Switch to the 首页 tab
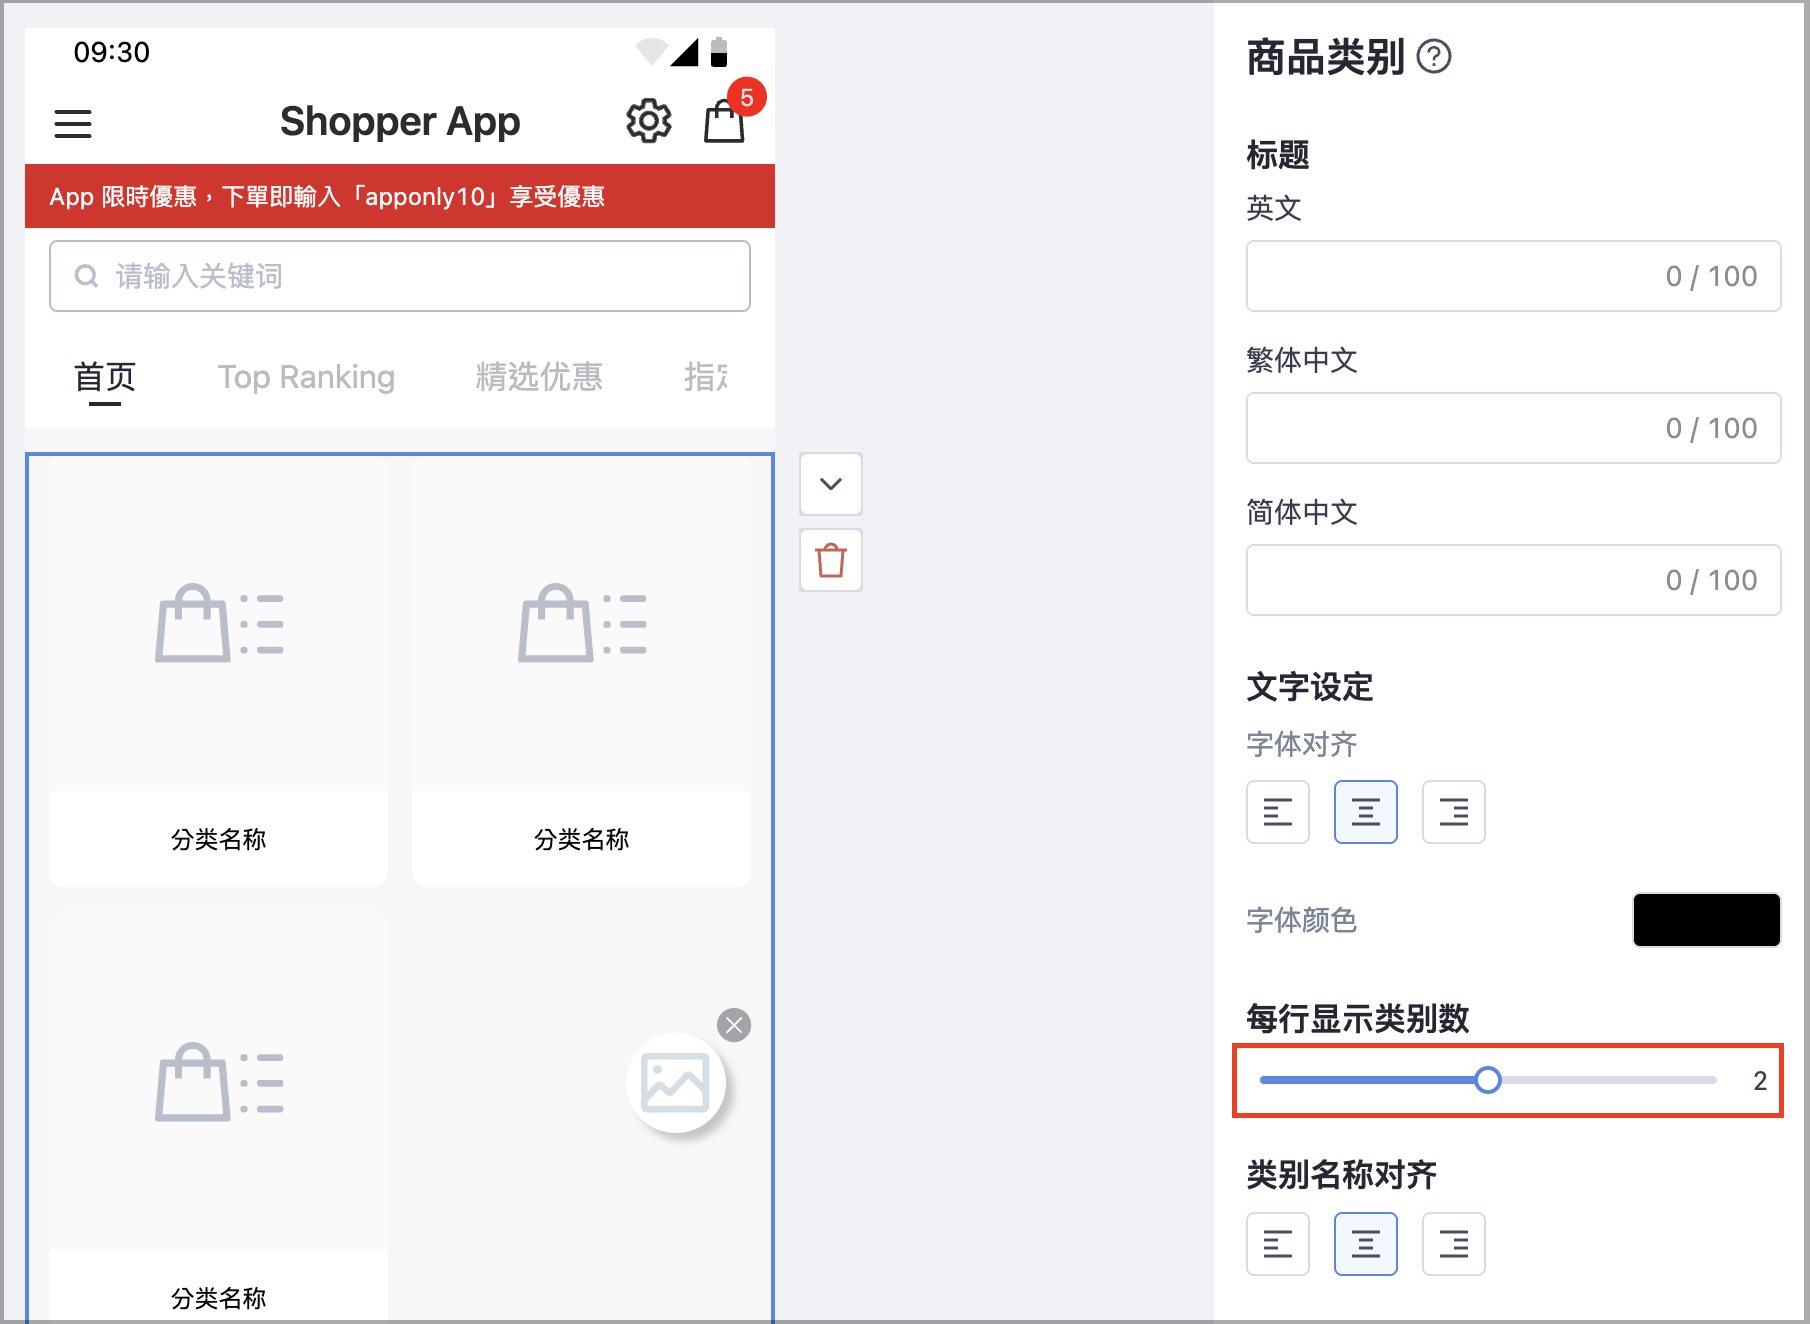Screen dimensions: 1810x1324 pos(105,377)
